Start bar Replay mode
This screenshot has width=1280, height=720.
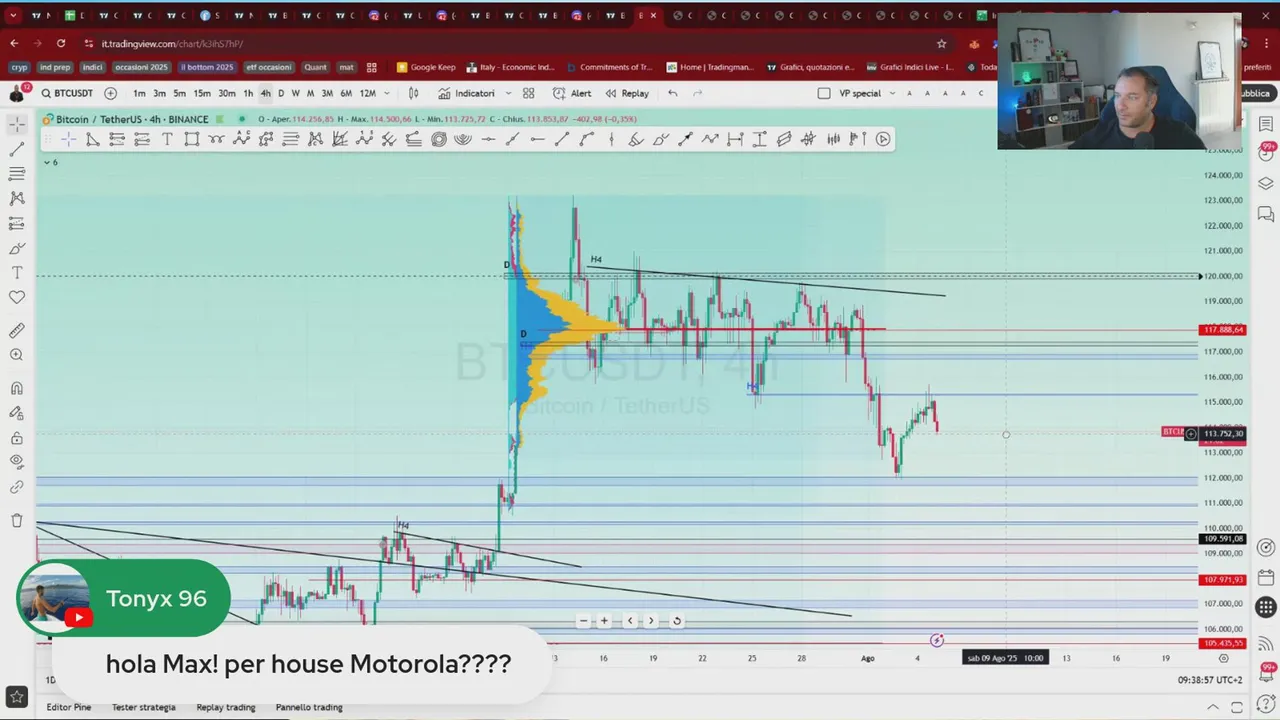coord(627,93)
